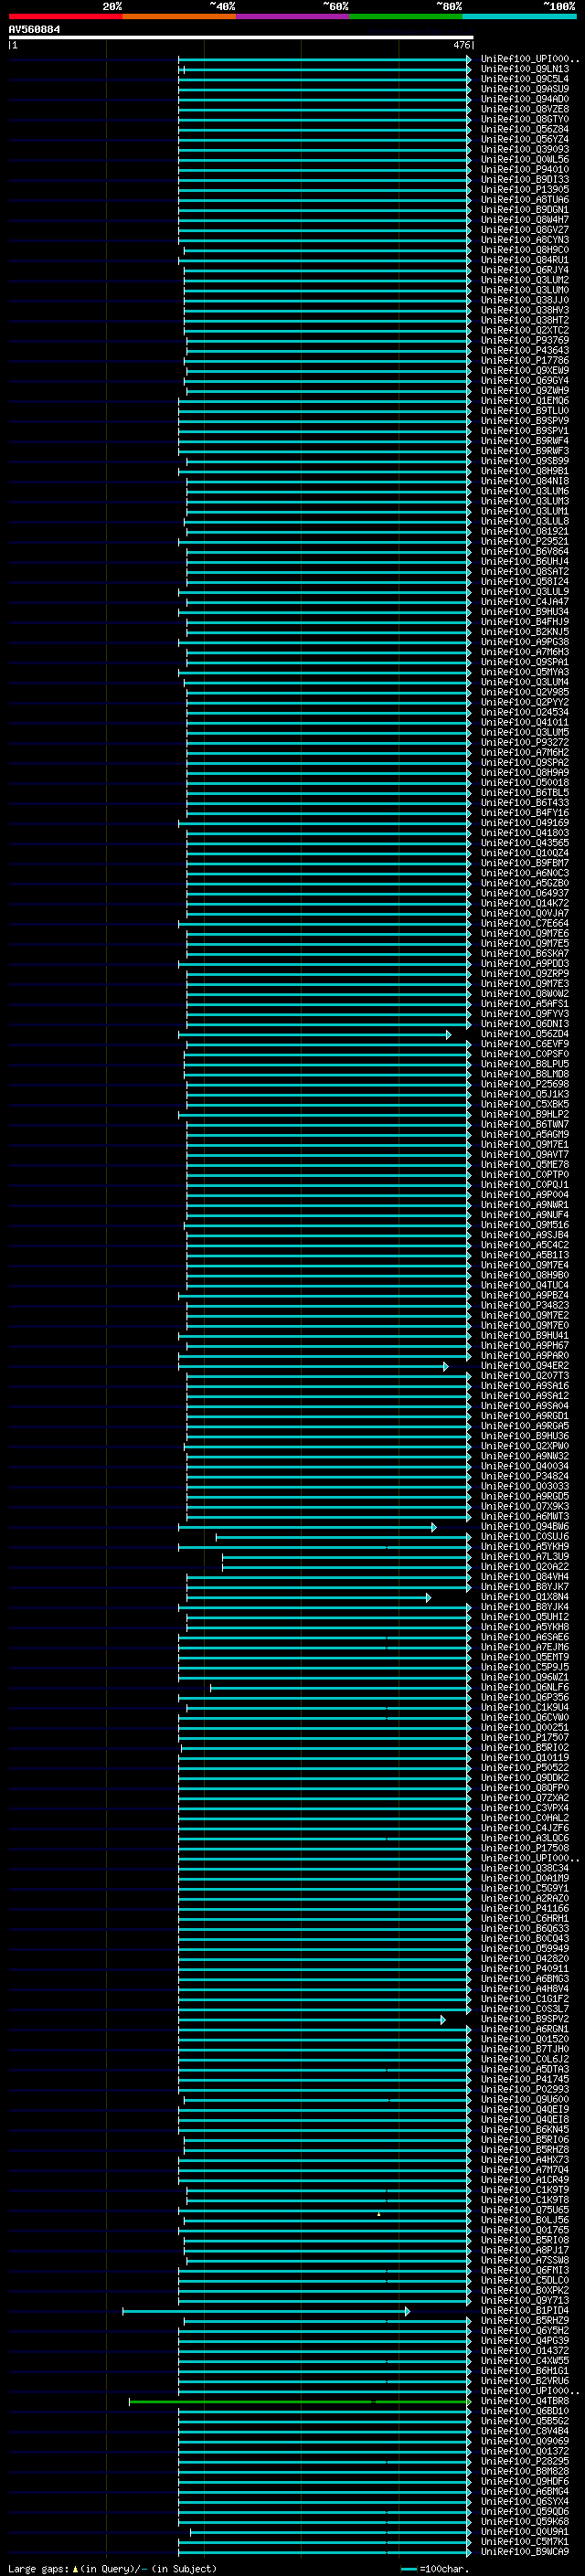The width and height of the screenshot is (585, 2576).
Task: Select hit label UniRef100_P28295
Action: click(524, 2462)
